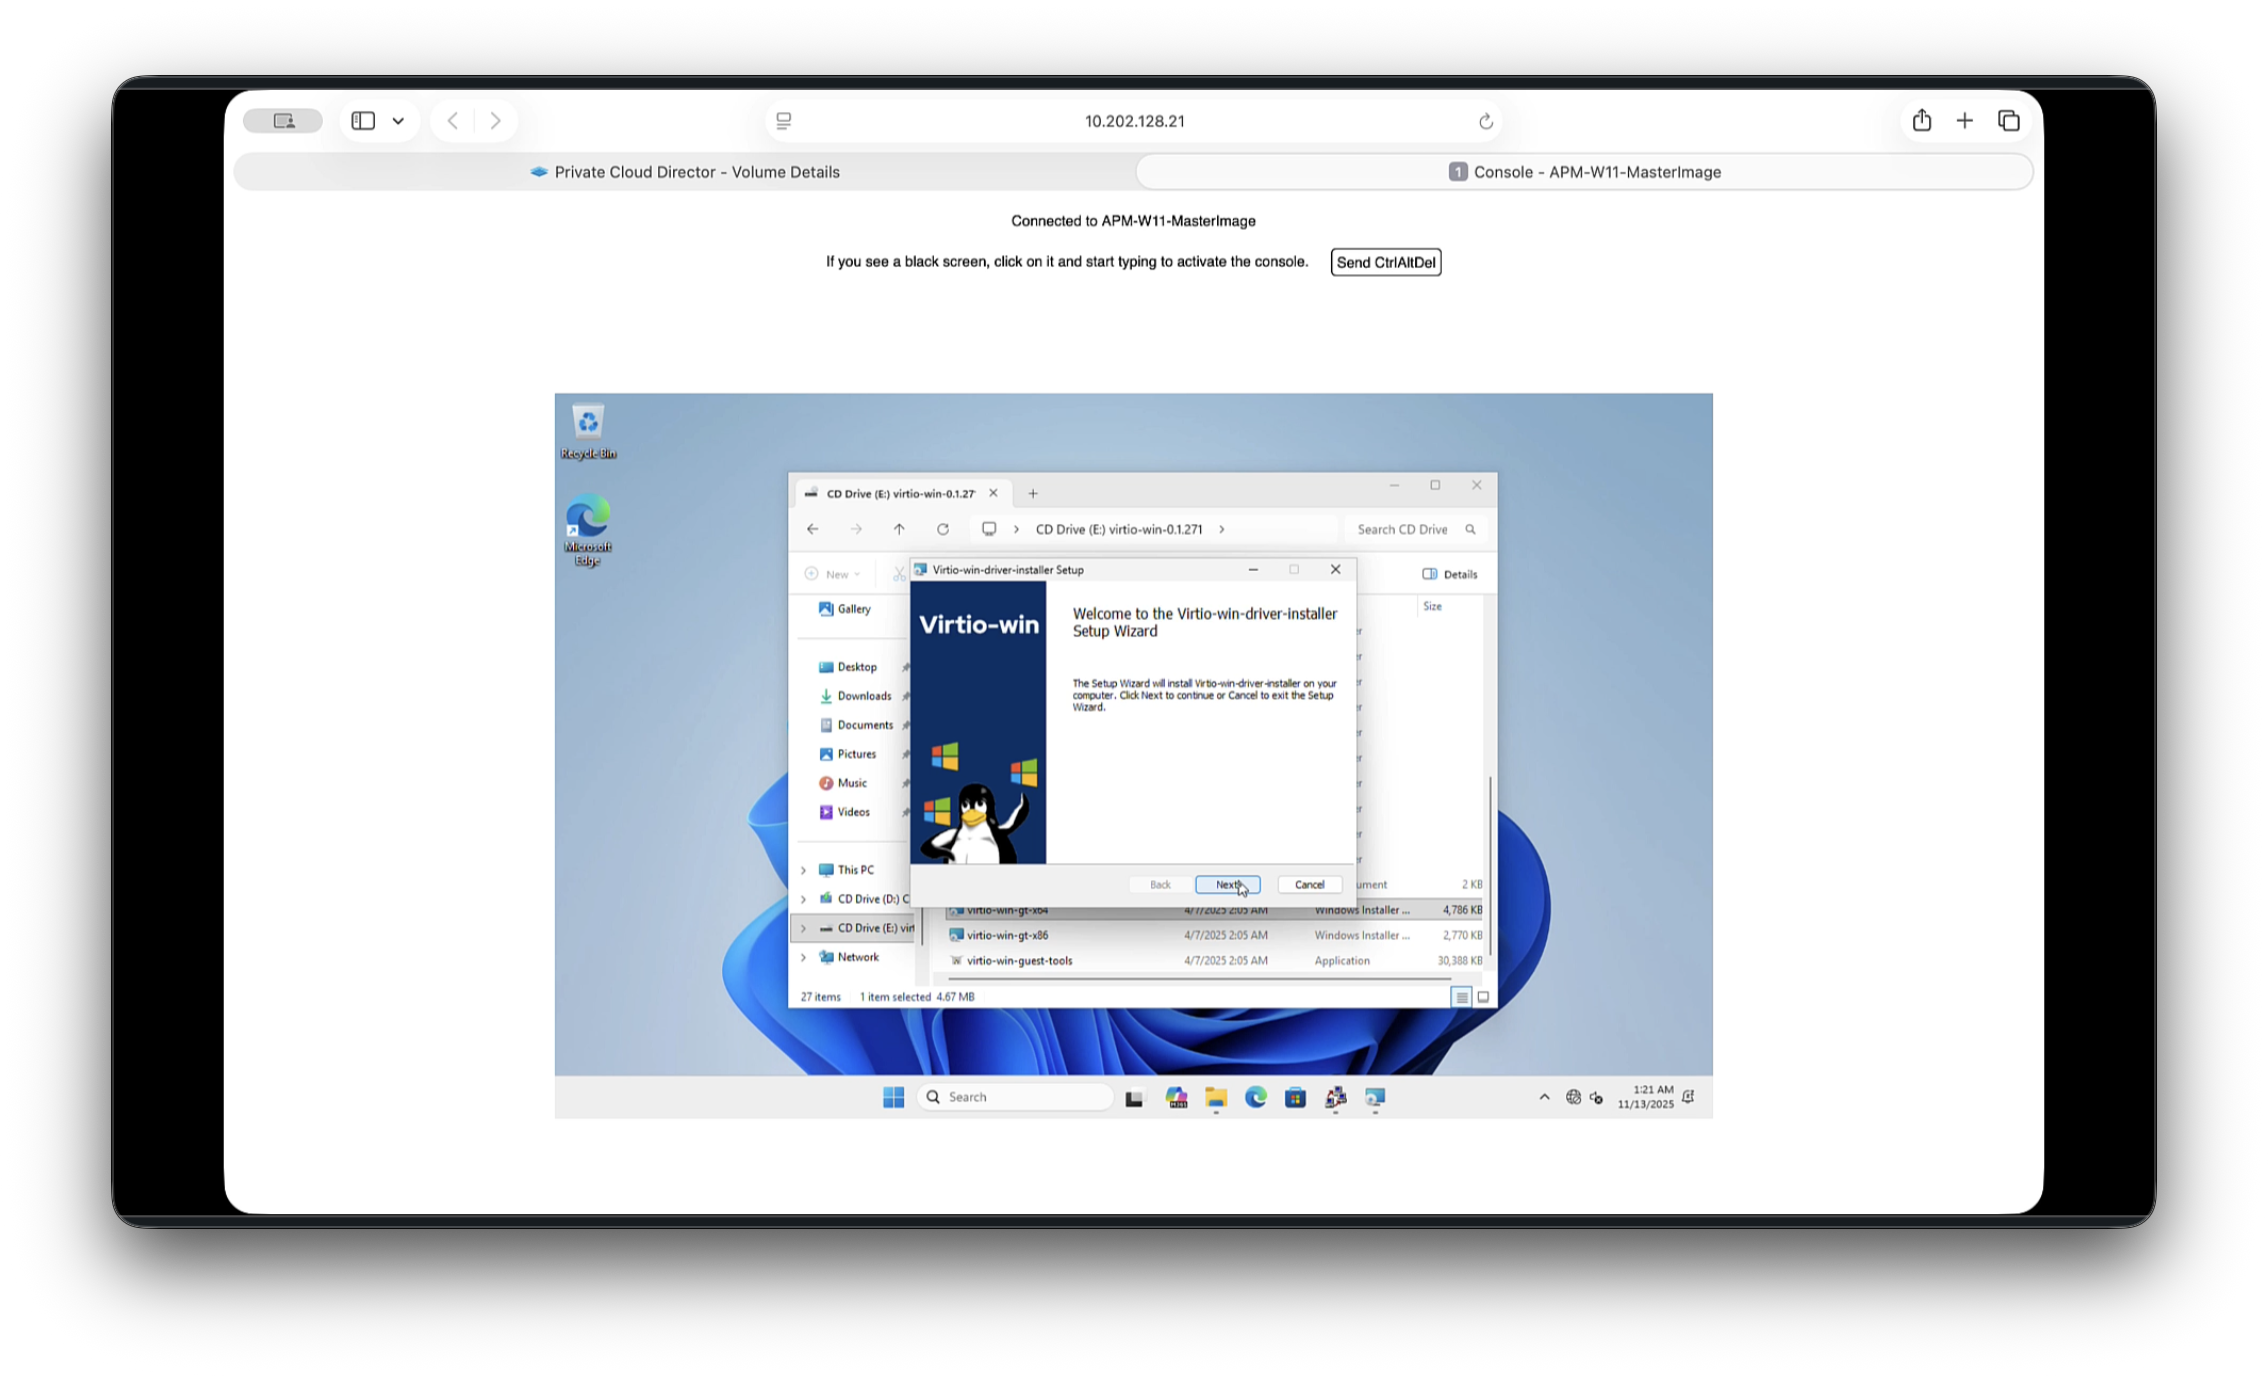Viewport: 2268px width, 1376px height.
Task: Open the New dropdown in Explorer
Action: click(x=832, y=574)
